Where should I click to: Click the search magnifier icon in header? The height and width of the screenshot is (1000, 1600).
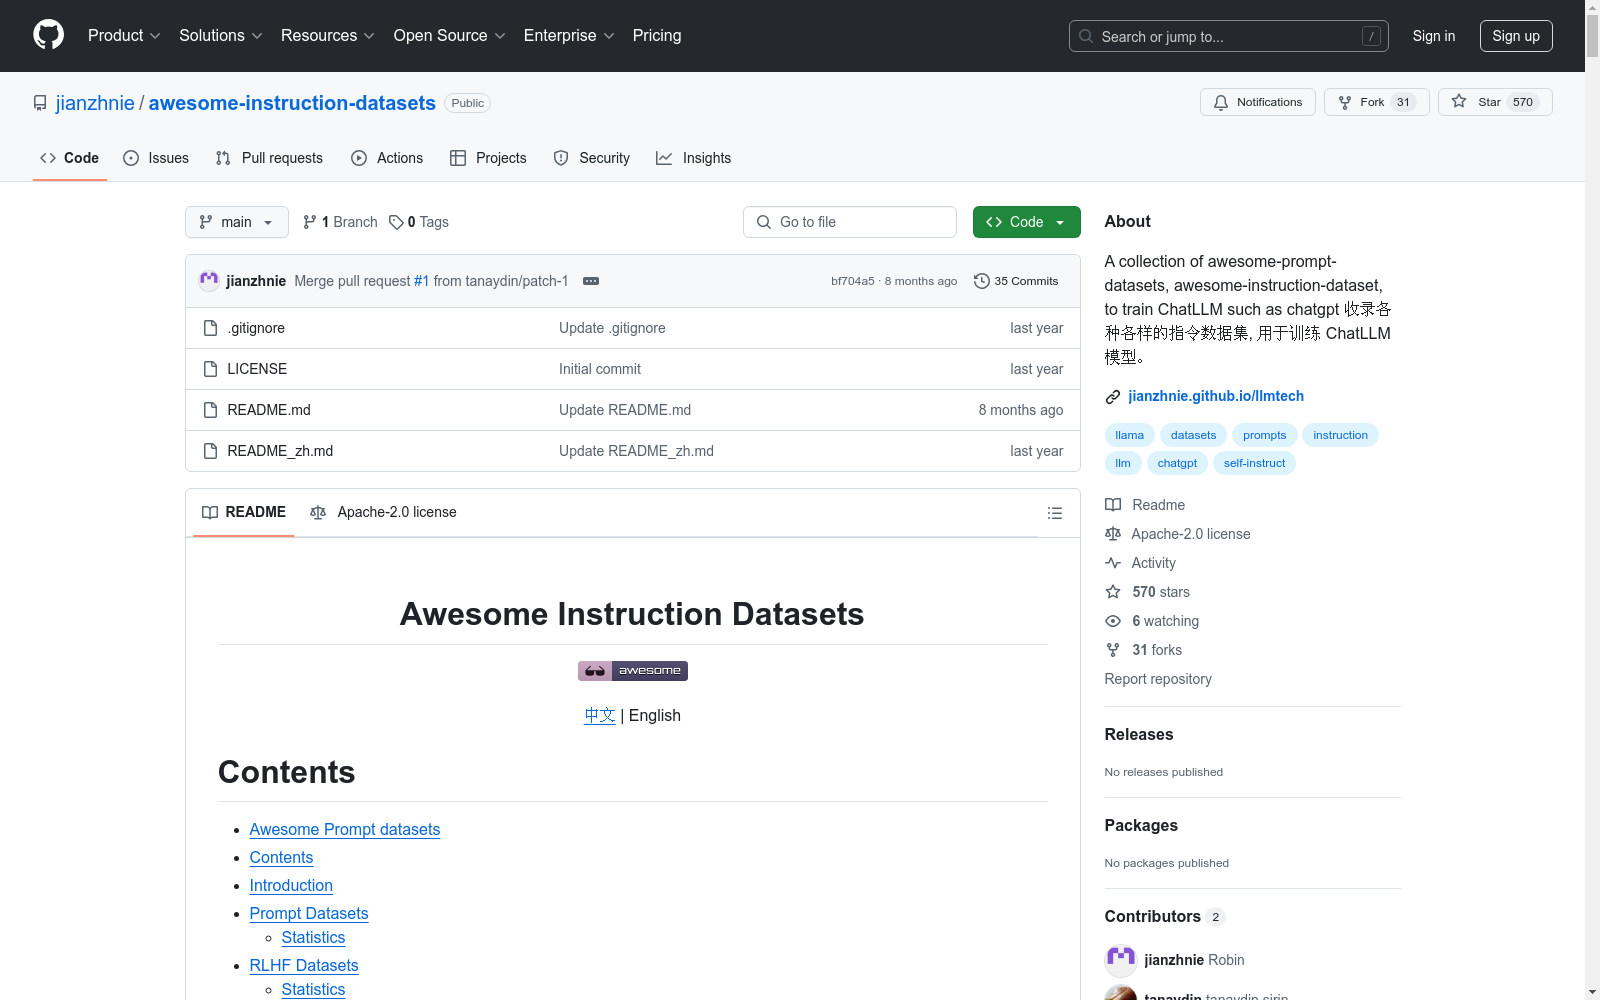1086,36
